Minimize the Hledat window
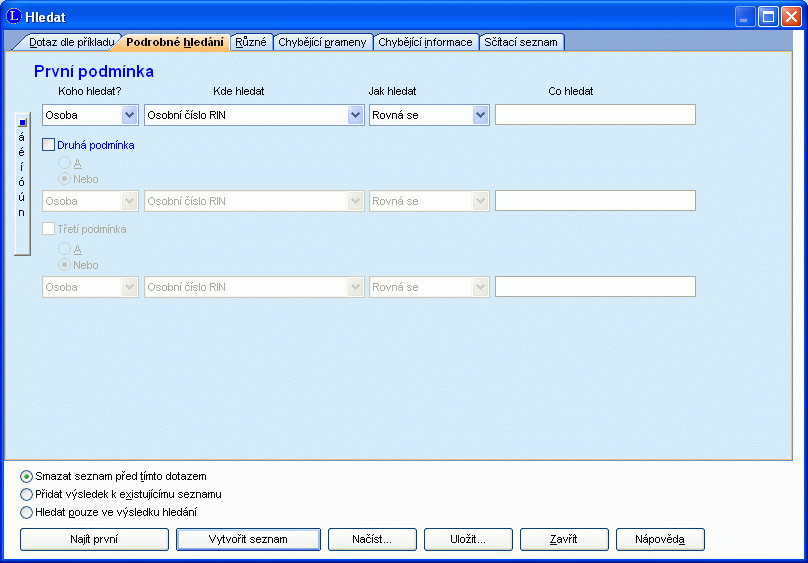 point(744,17)
